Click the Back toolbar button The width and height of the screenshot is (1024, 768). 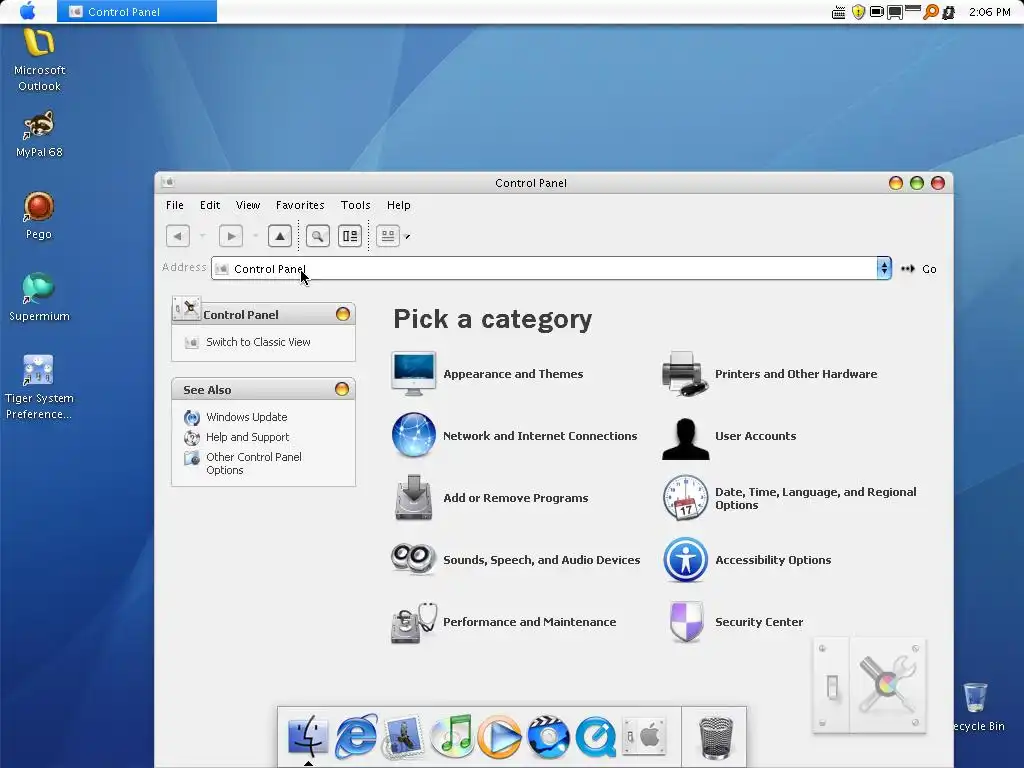point(178,236)
